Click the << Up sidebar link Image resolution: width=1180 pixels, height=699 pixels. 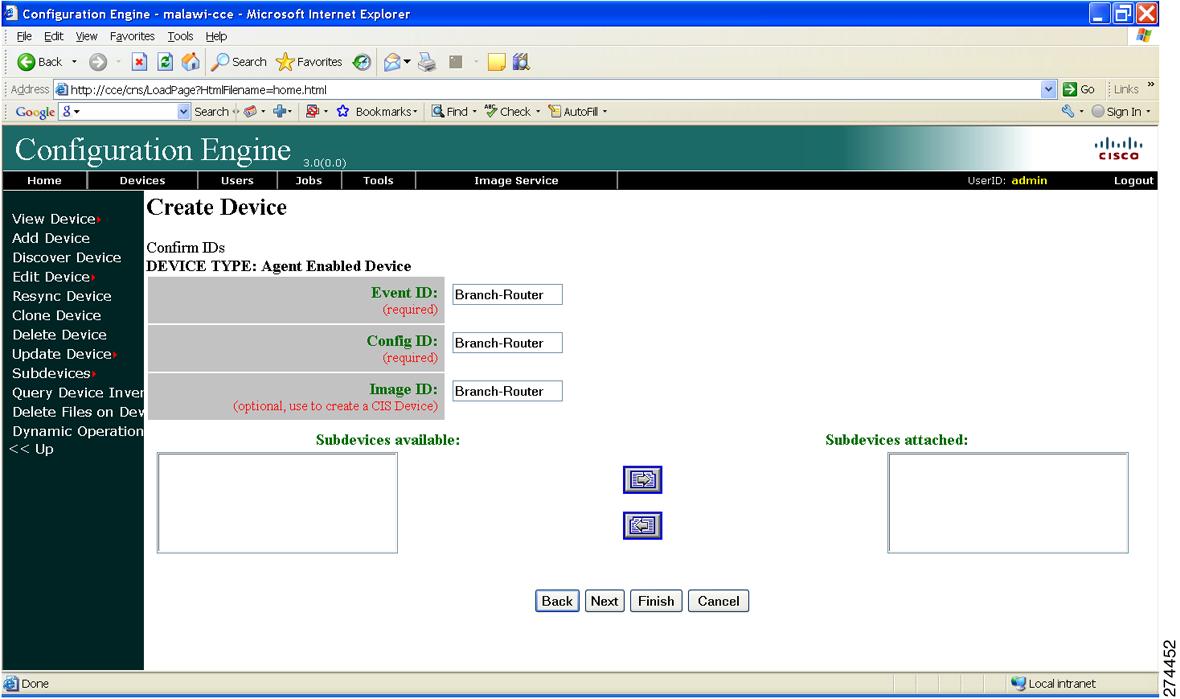pos(32,449)
